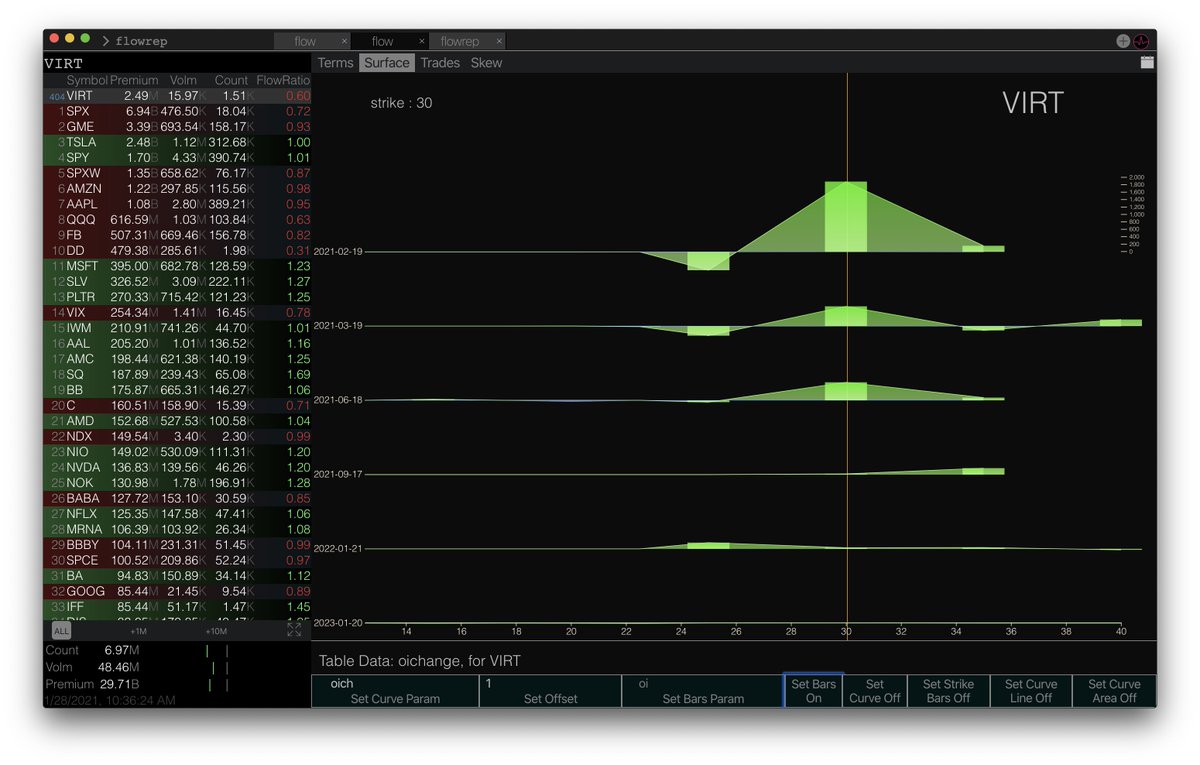1200x765 pixels.
Task: Toggle Set Curve Line Off
Action: point(1031,691)
